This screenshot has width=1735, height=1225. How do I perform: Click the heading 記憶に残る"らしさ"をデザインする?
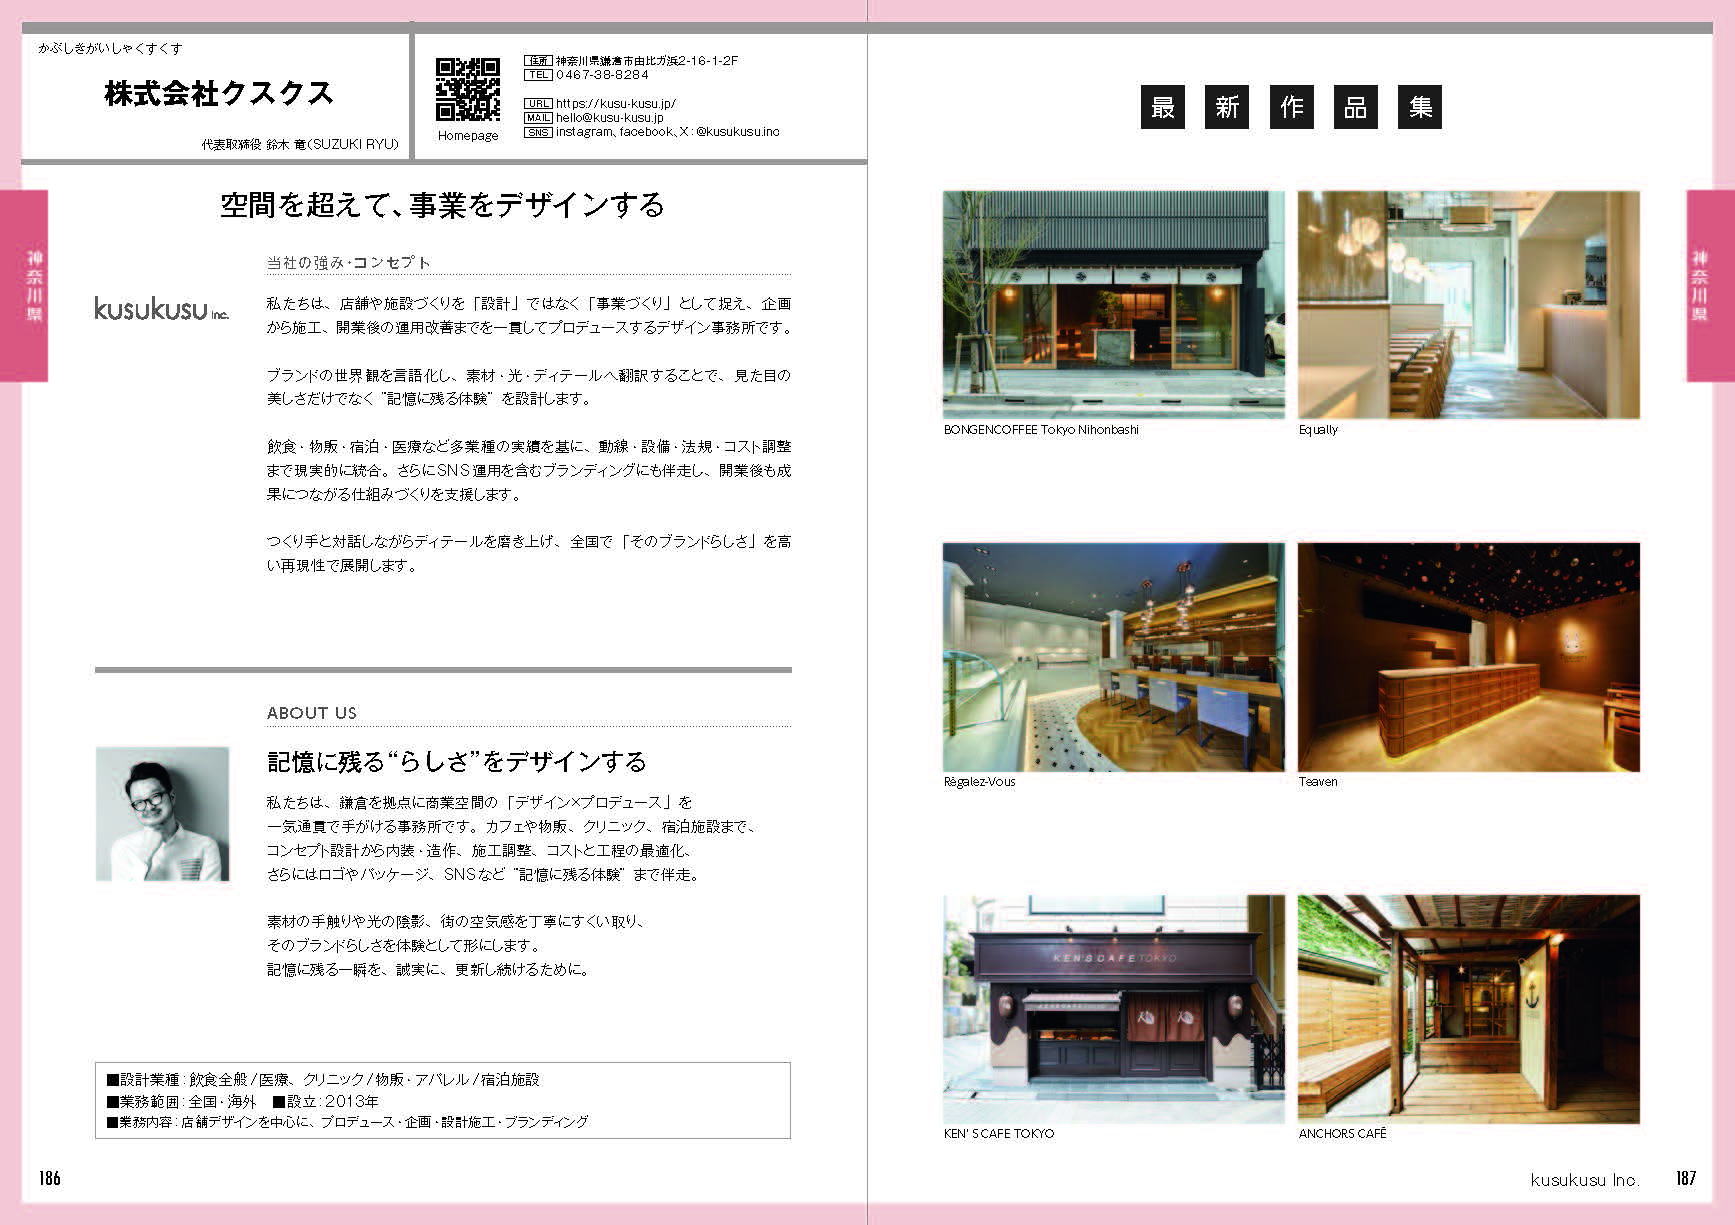456,762
